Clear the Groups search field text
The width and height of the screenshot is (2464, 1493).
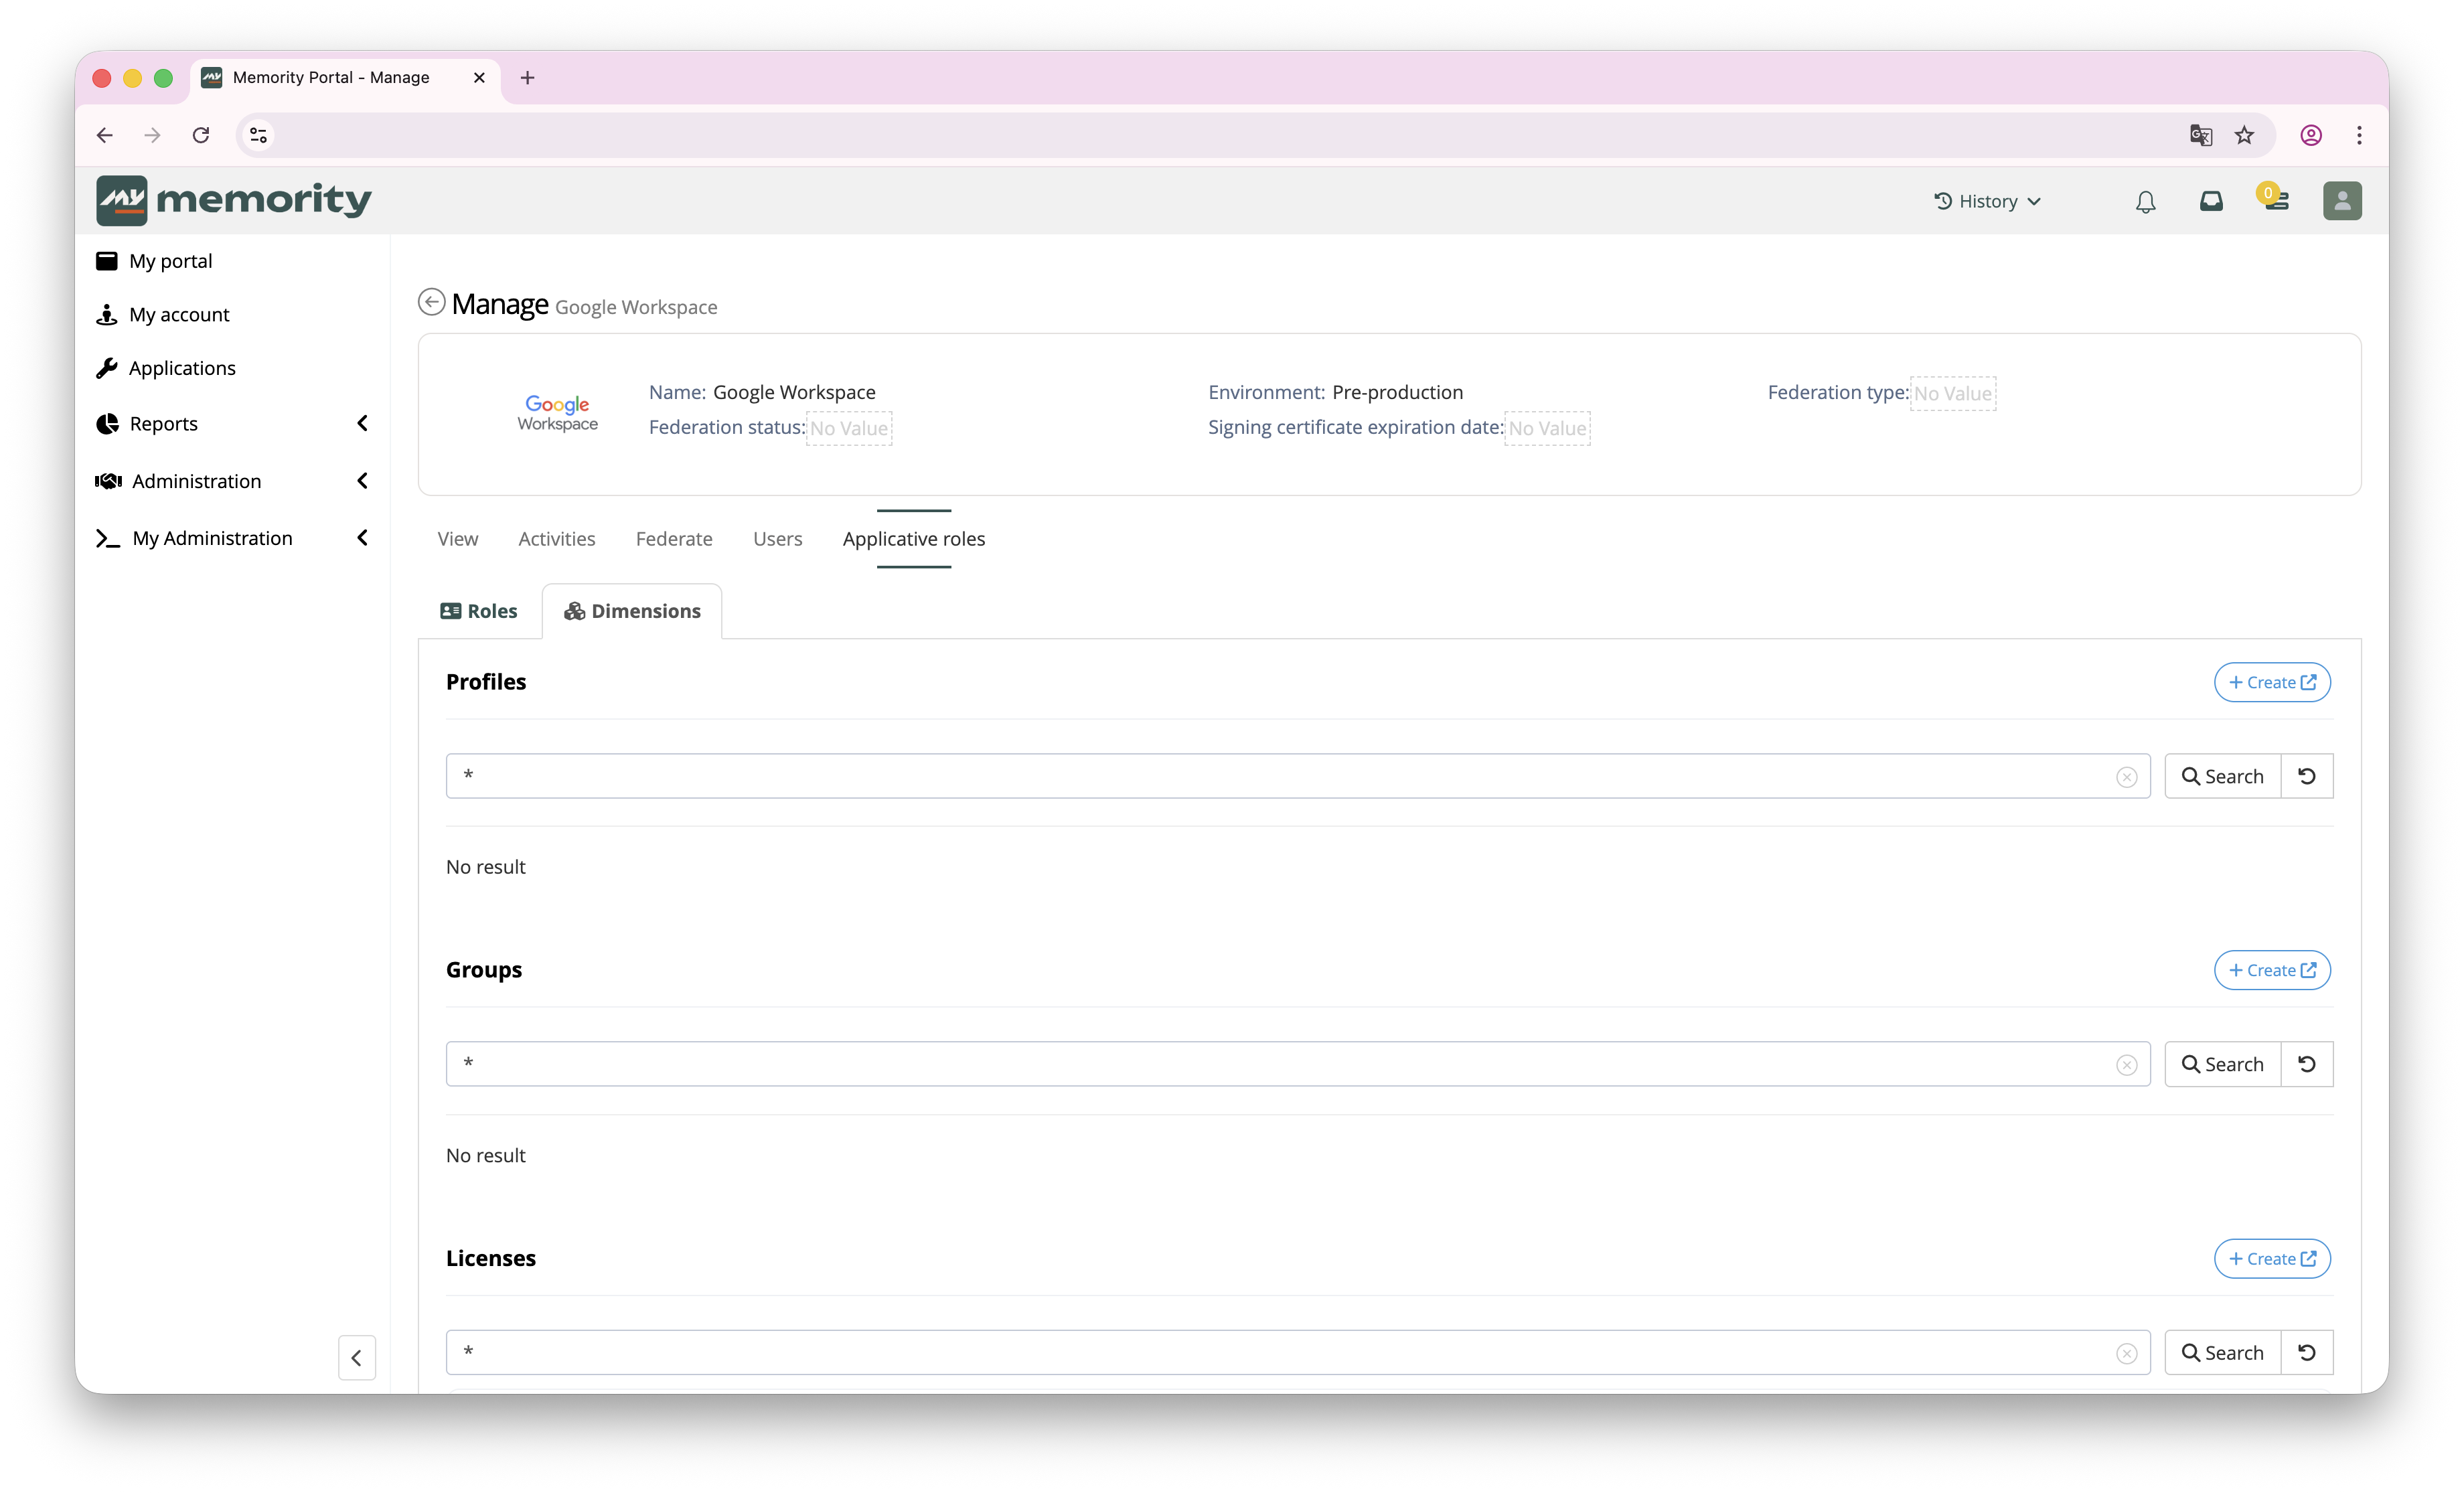pos(2127,1065)
